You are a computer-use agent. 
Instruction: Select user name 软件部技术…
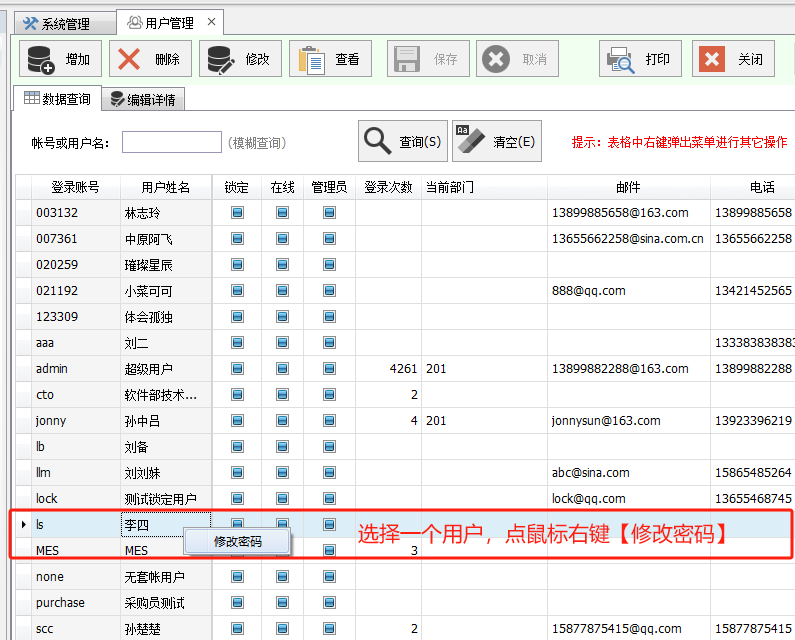click(161, 395)
